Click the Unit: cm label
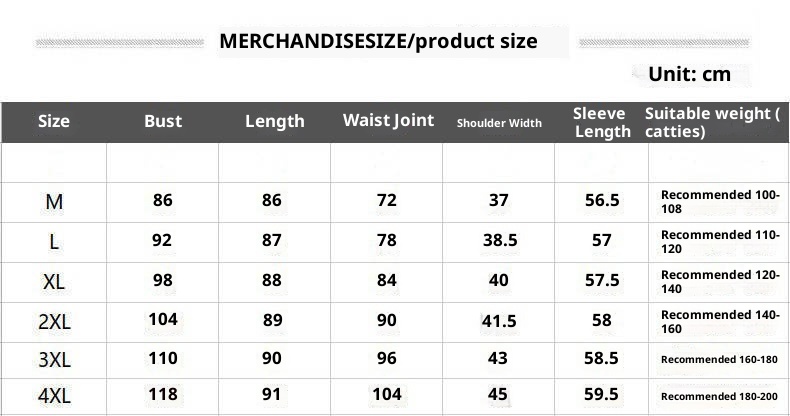Viewport: 790px width, 416px height. (x=689, y=74)
